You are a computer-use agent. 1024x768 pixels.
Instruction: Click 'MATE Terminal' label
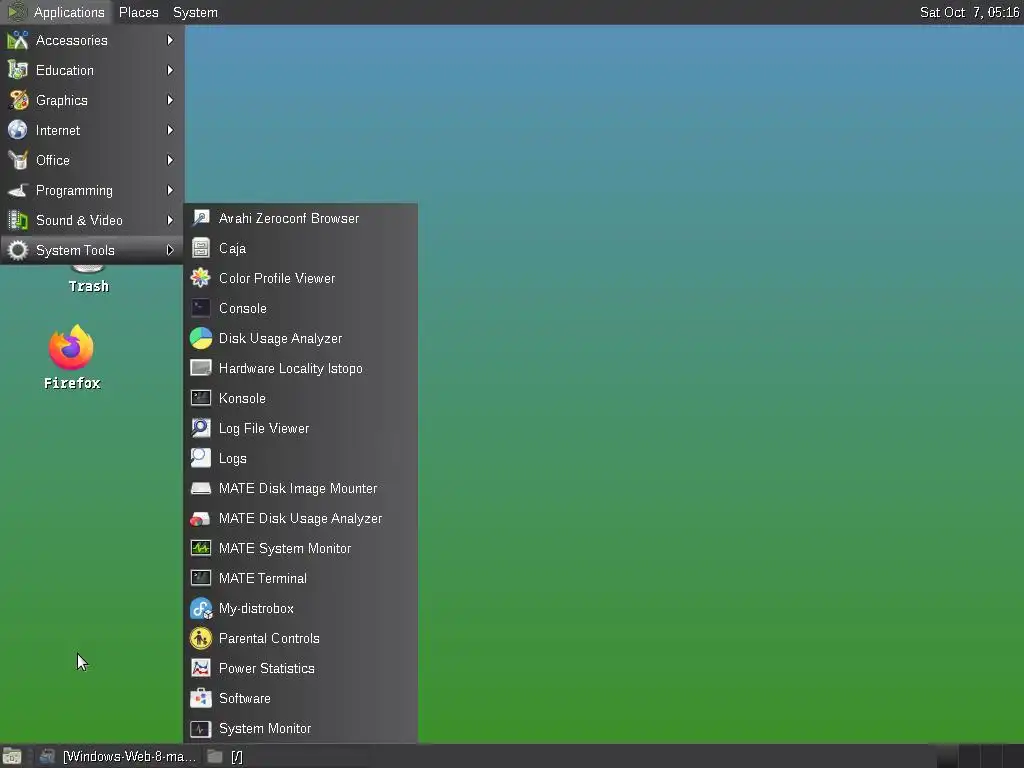263,579
